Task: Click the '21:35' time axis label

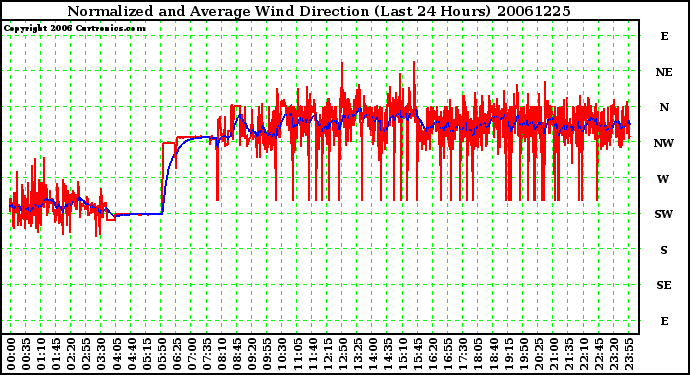Action: pyautogui.click(x=569, y=354)
